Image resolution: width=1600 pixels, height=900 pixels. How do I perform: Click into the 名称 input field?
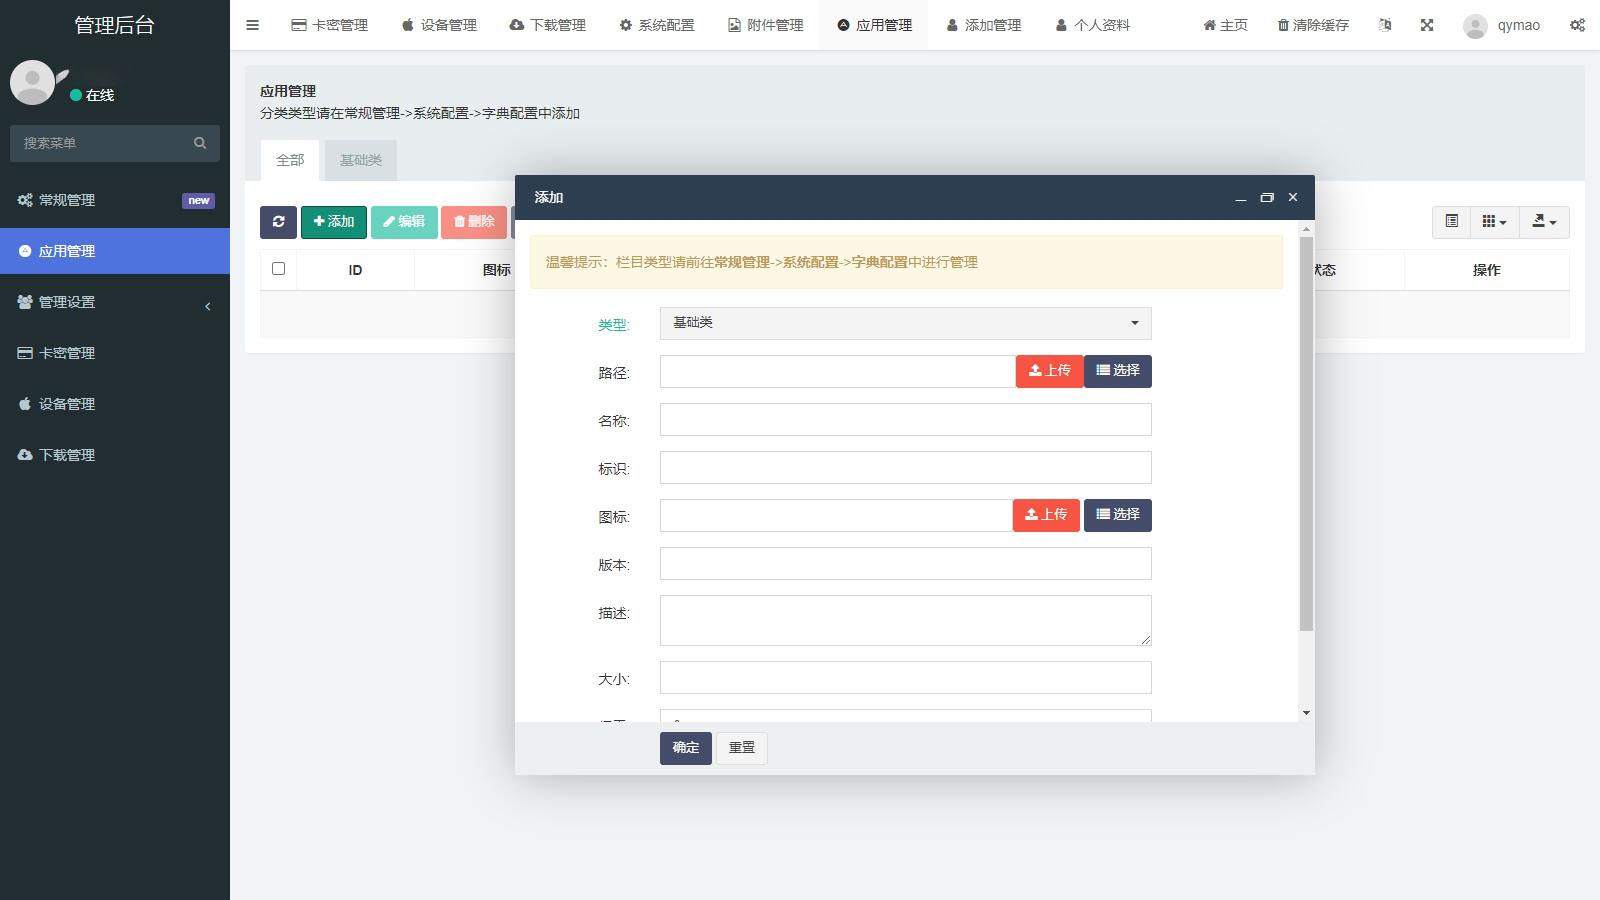[x=905, y=420]
